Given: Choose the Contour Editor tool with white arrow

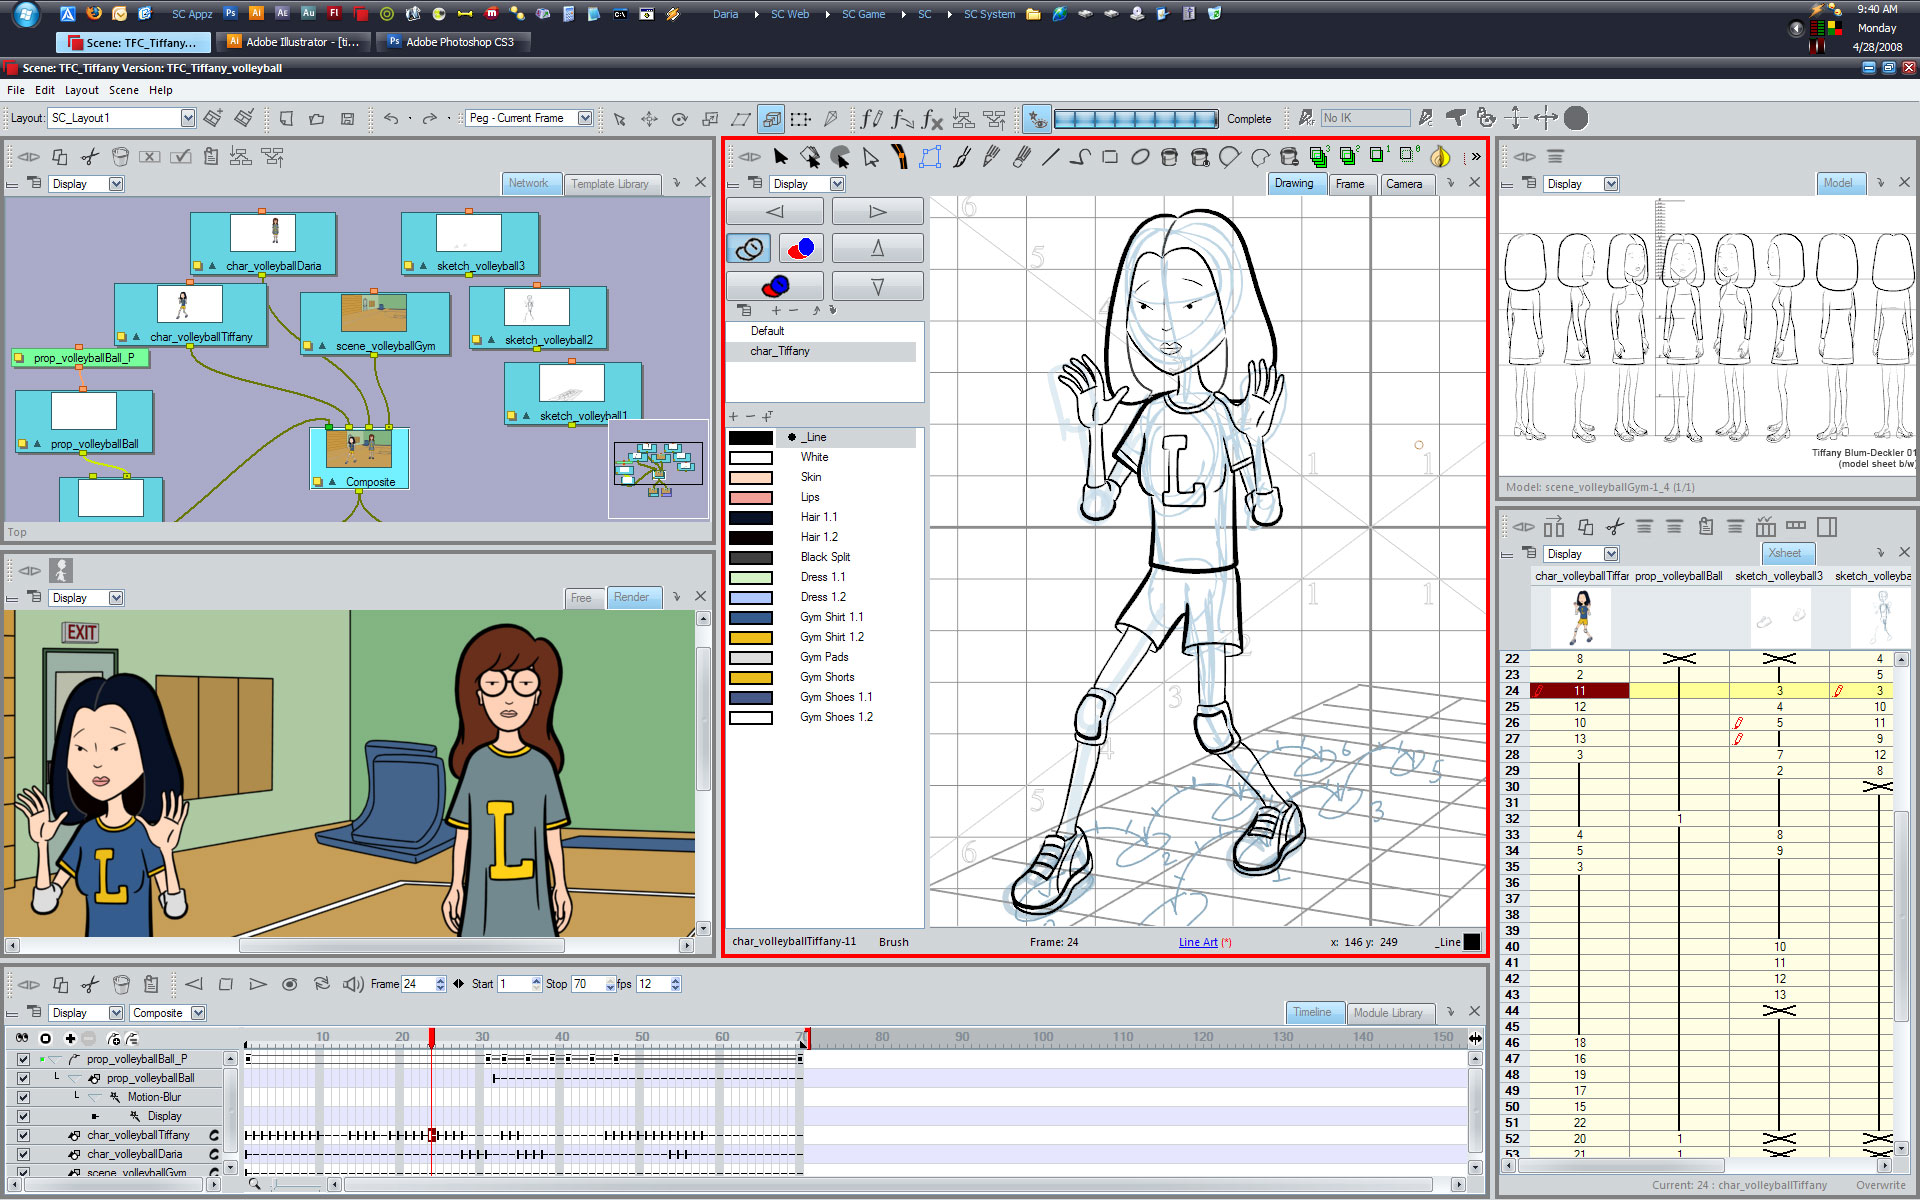Looking at the screenshot, I should pos(871,157).
